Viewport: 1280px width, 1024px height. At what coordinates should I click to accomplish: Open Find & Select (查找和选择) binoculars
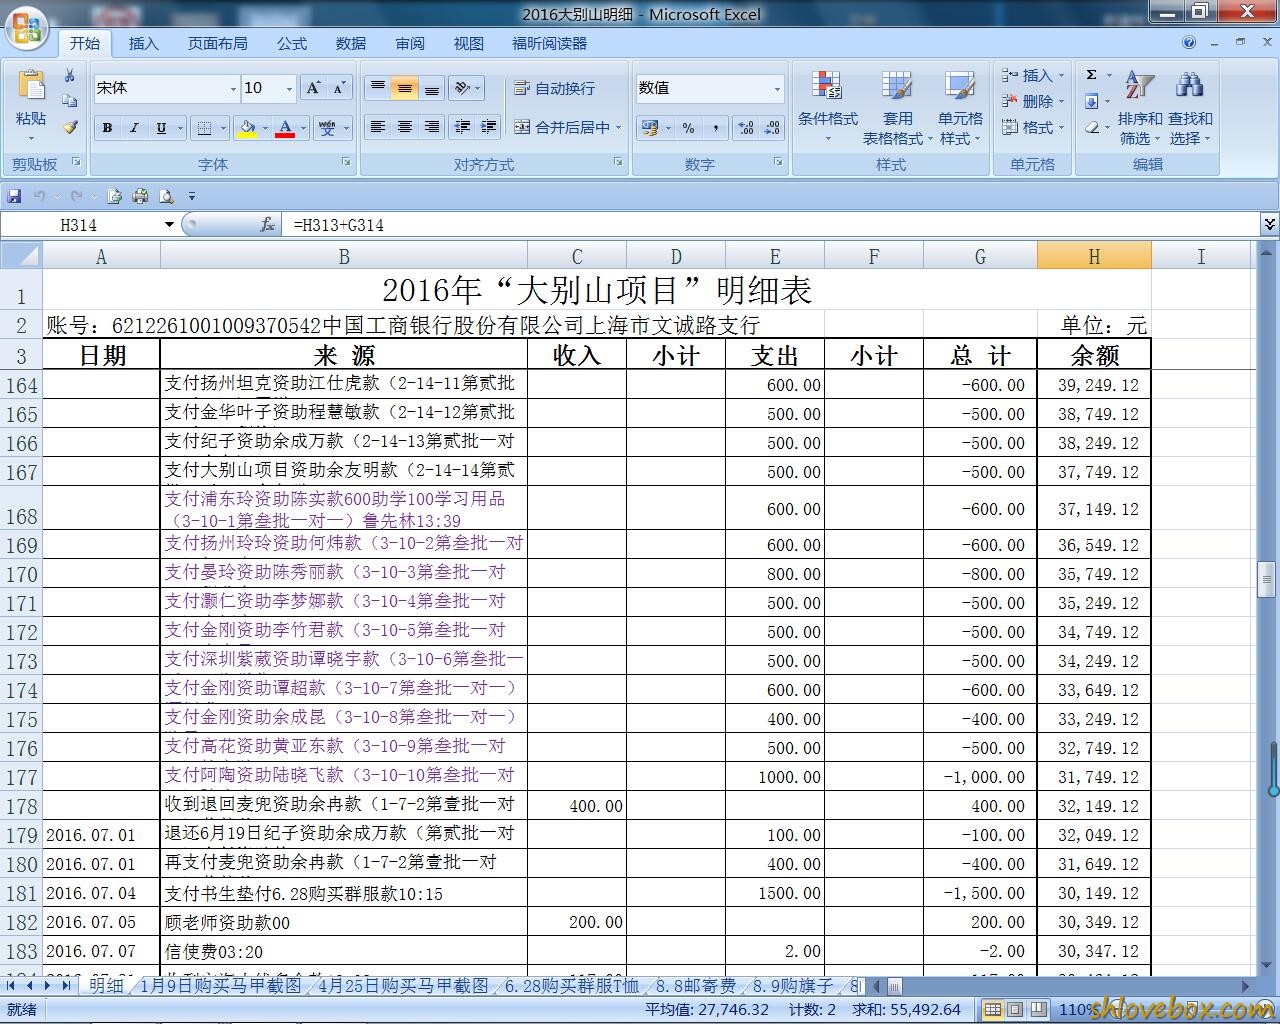1189,108
